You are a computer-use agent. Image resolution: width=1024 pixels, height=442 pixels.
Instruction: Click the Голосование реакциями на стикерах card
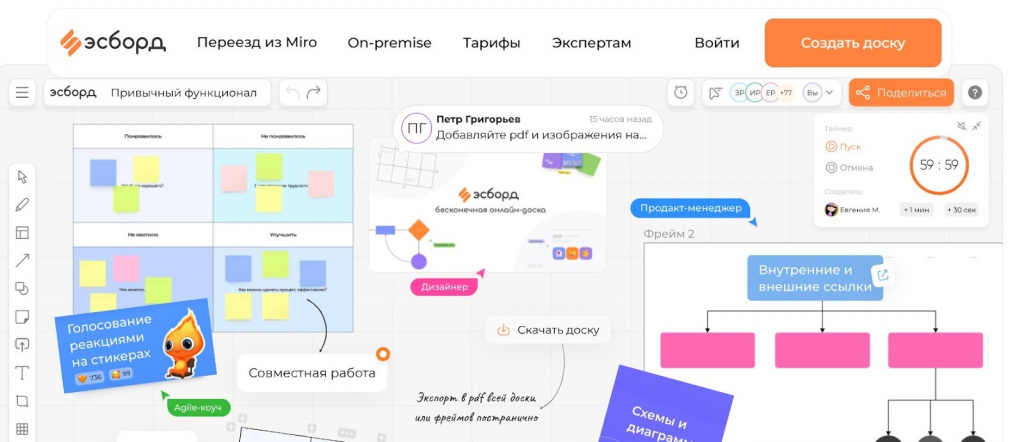(135, 345)
